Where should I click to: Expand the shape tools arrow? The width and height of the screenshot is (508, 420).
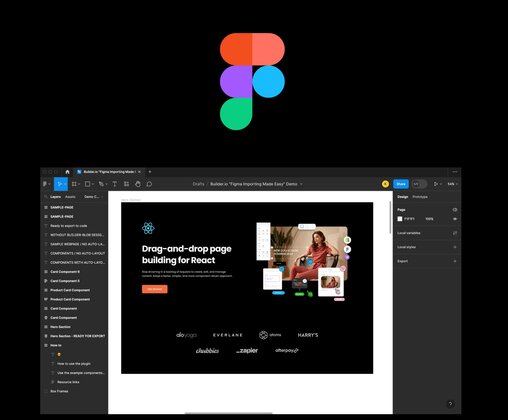(93, 184)
